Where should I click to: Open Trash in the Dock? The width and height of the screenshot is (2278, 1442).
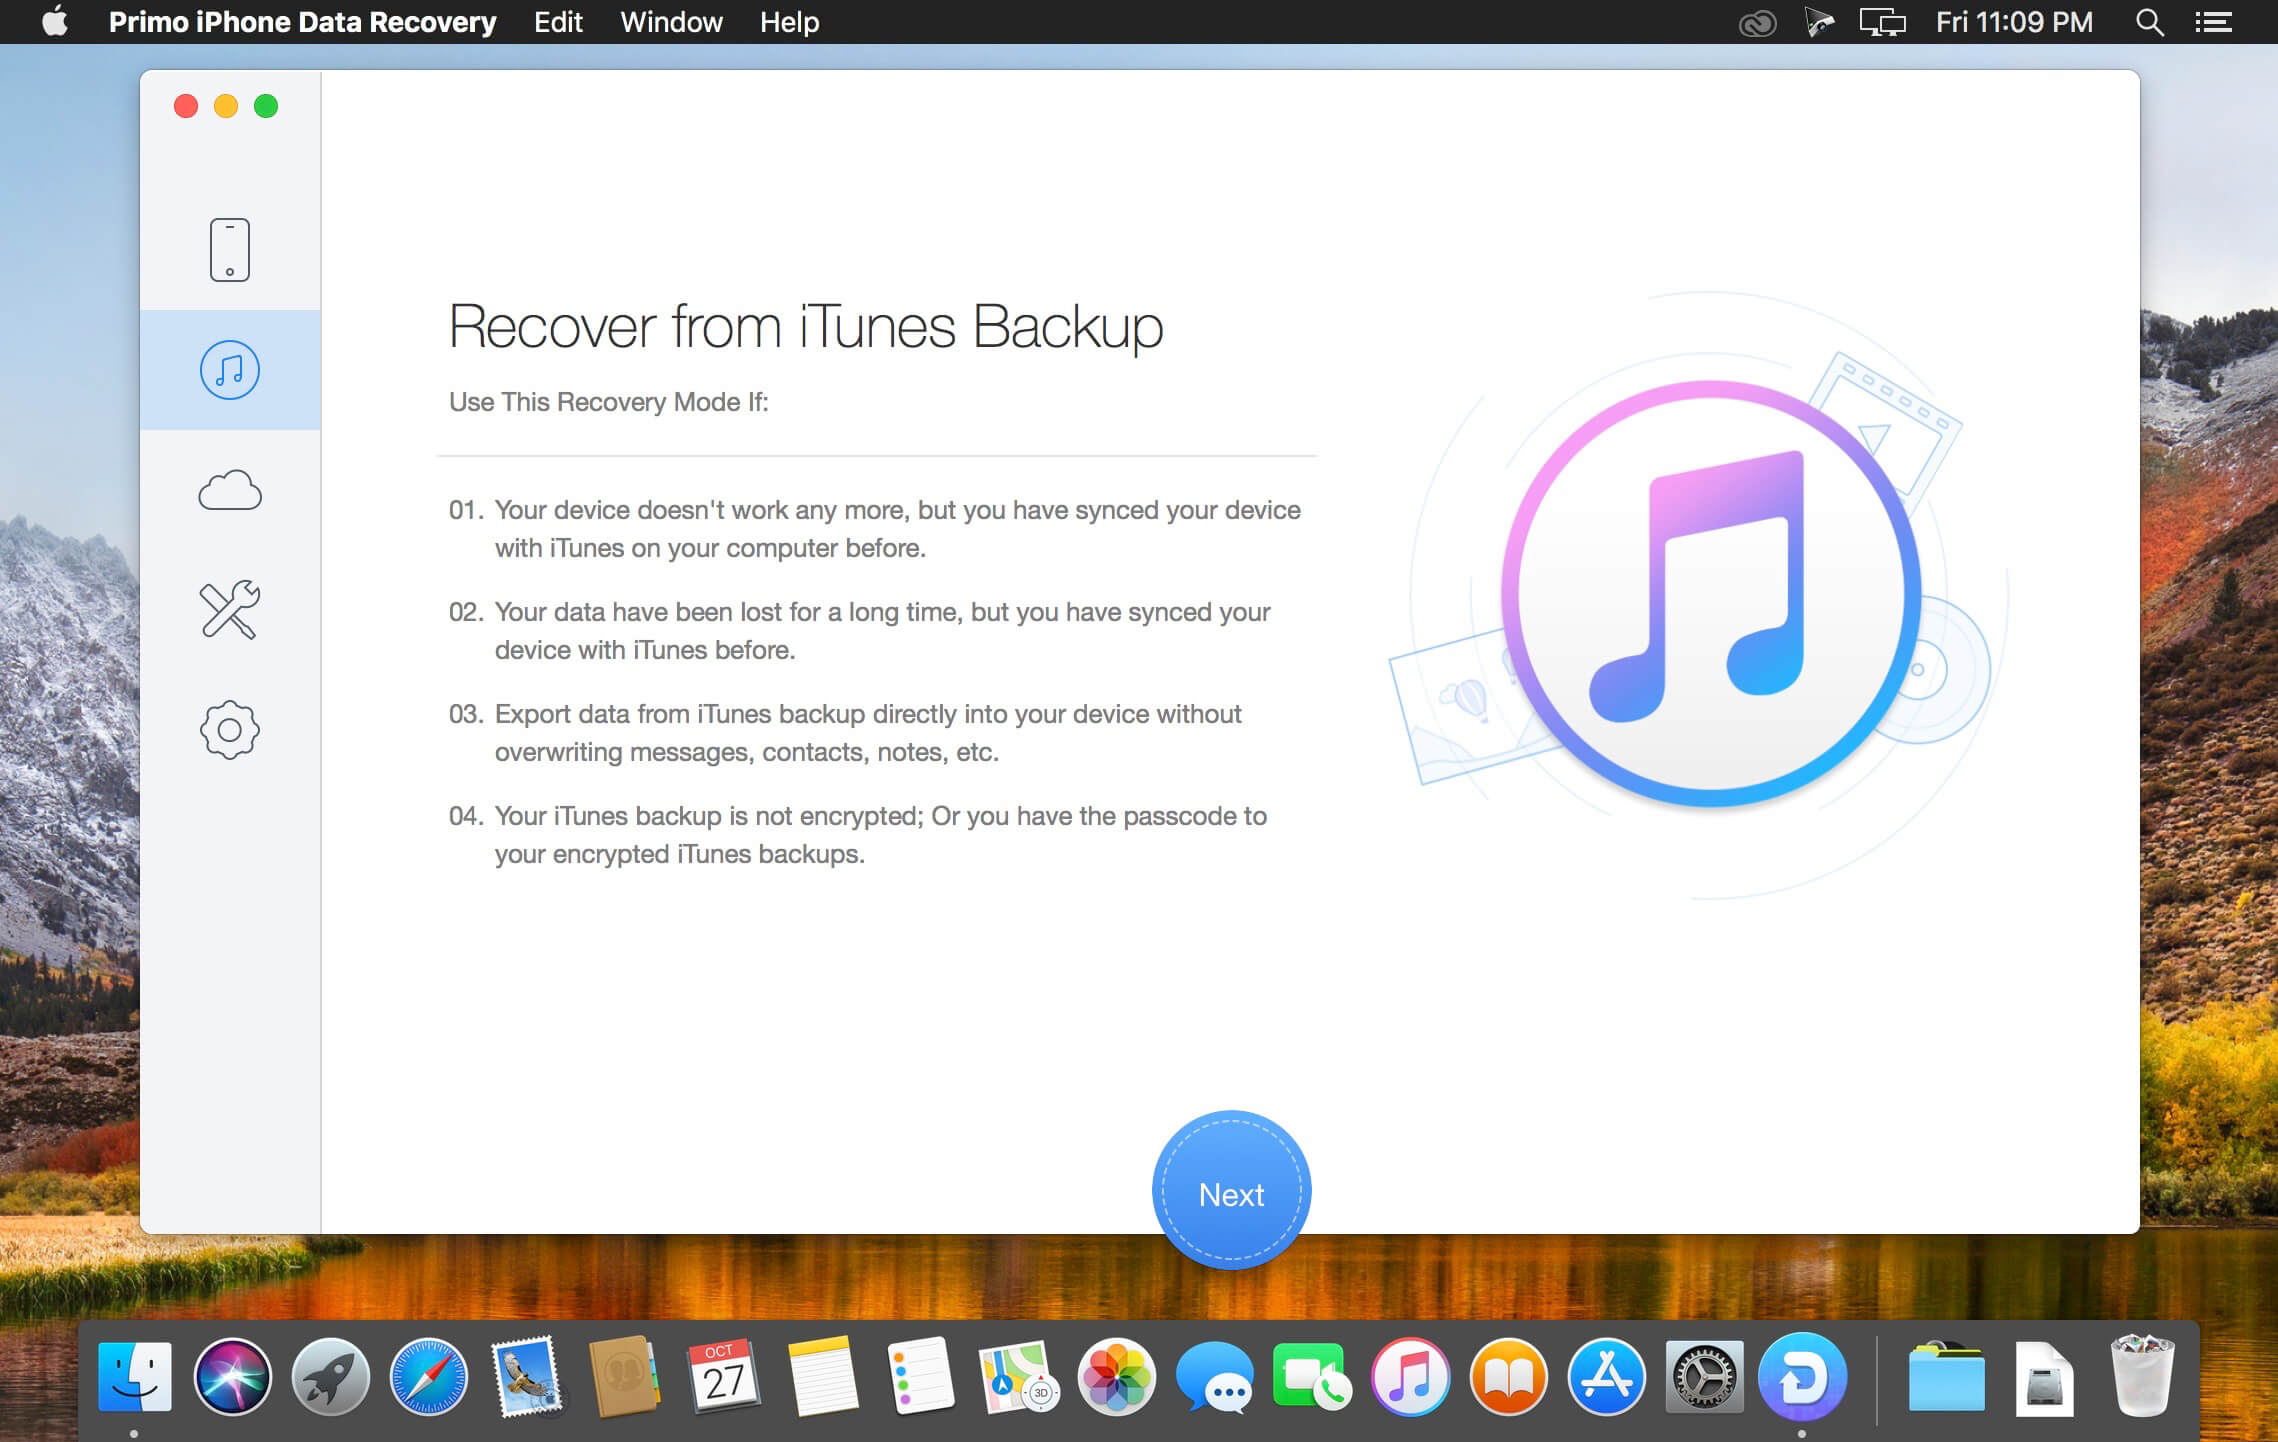[2142, 1377]
